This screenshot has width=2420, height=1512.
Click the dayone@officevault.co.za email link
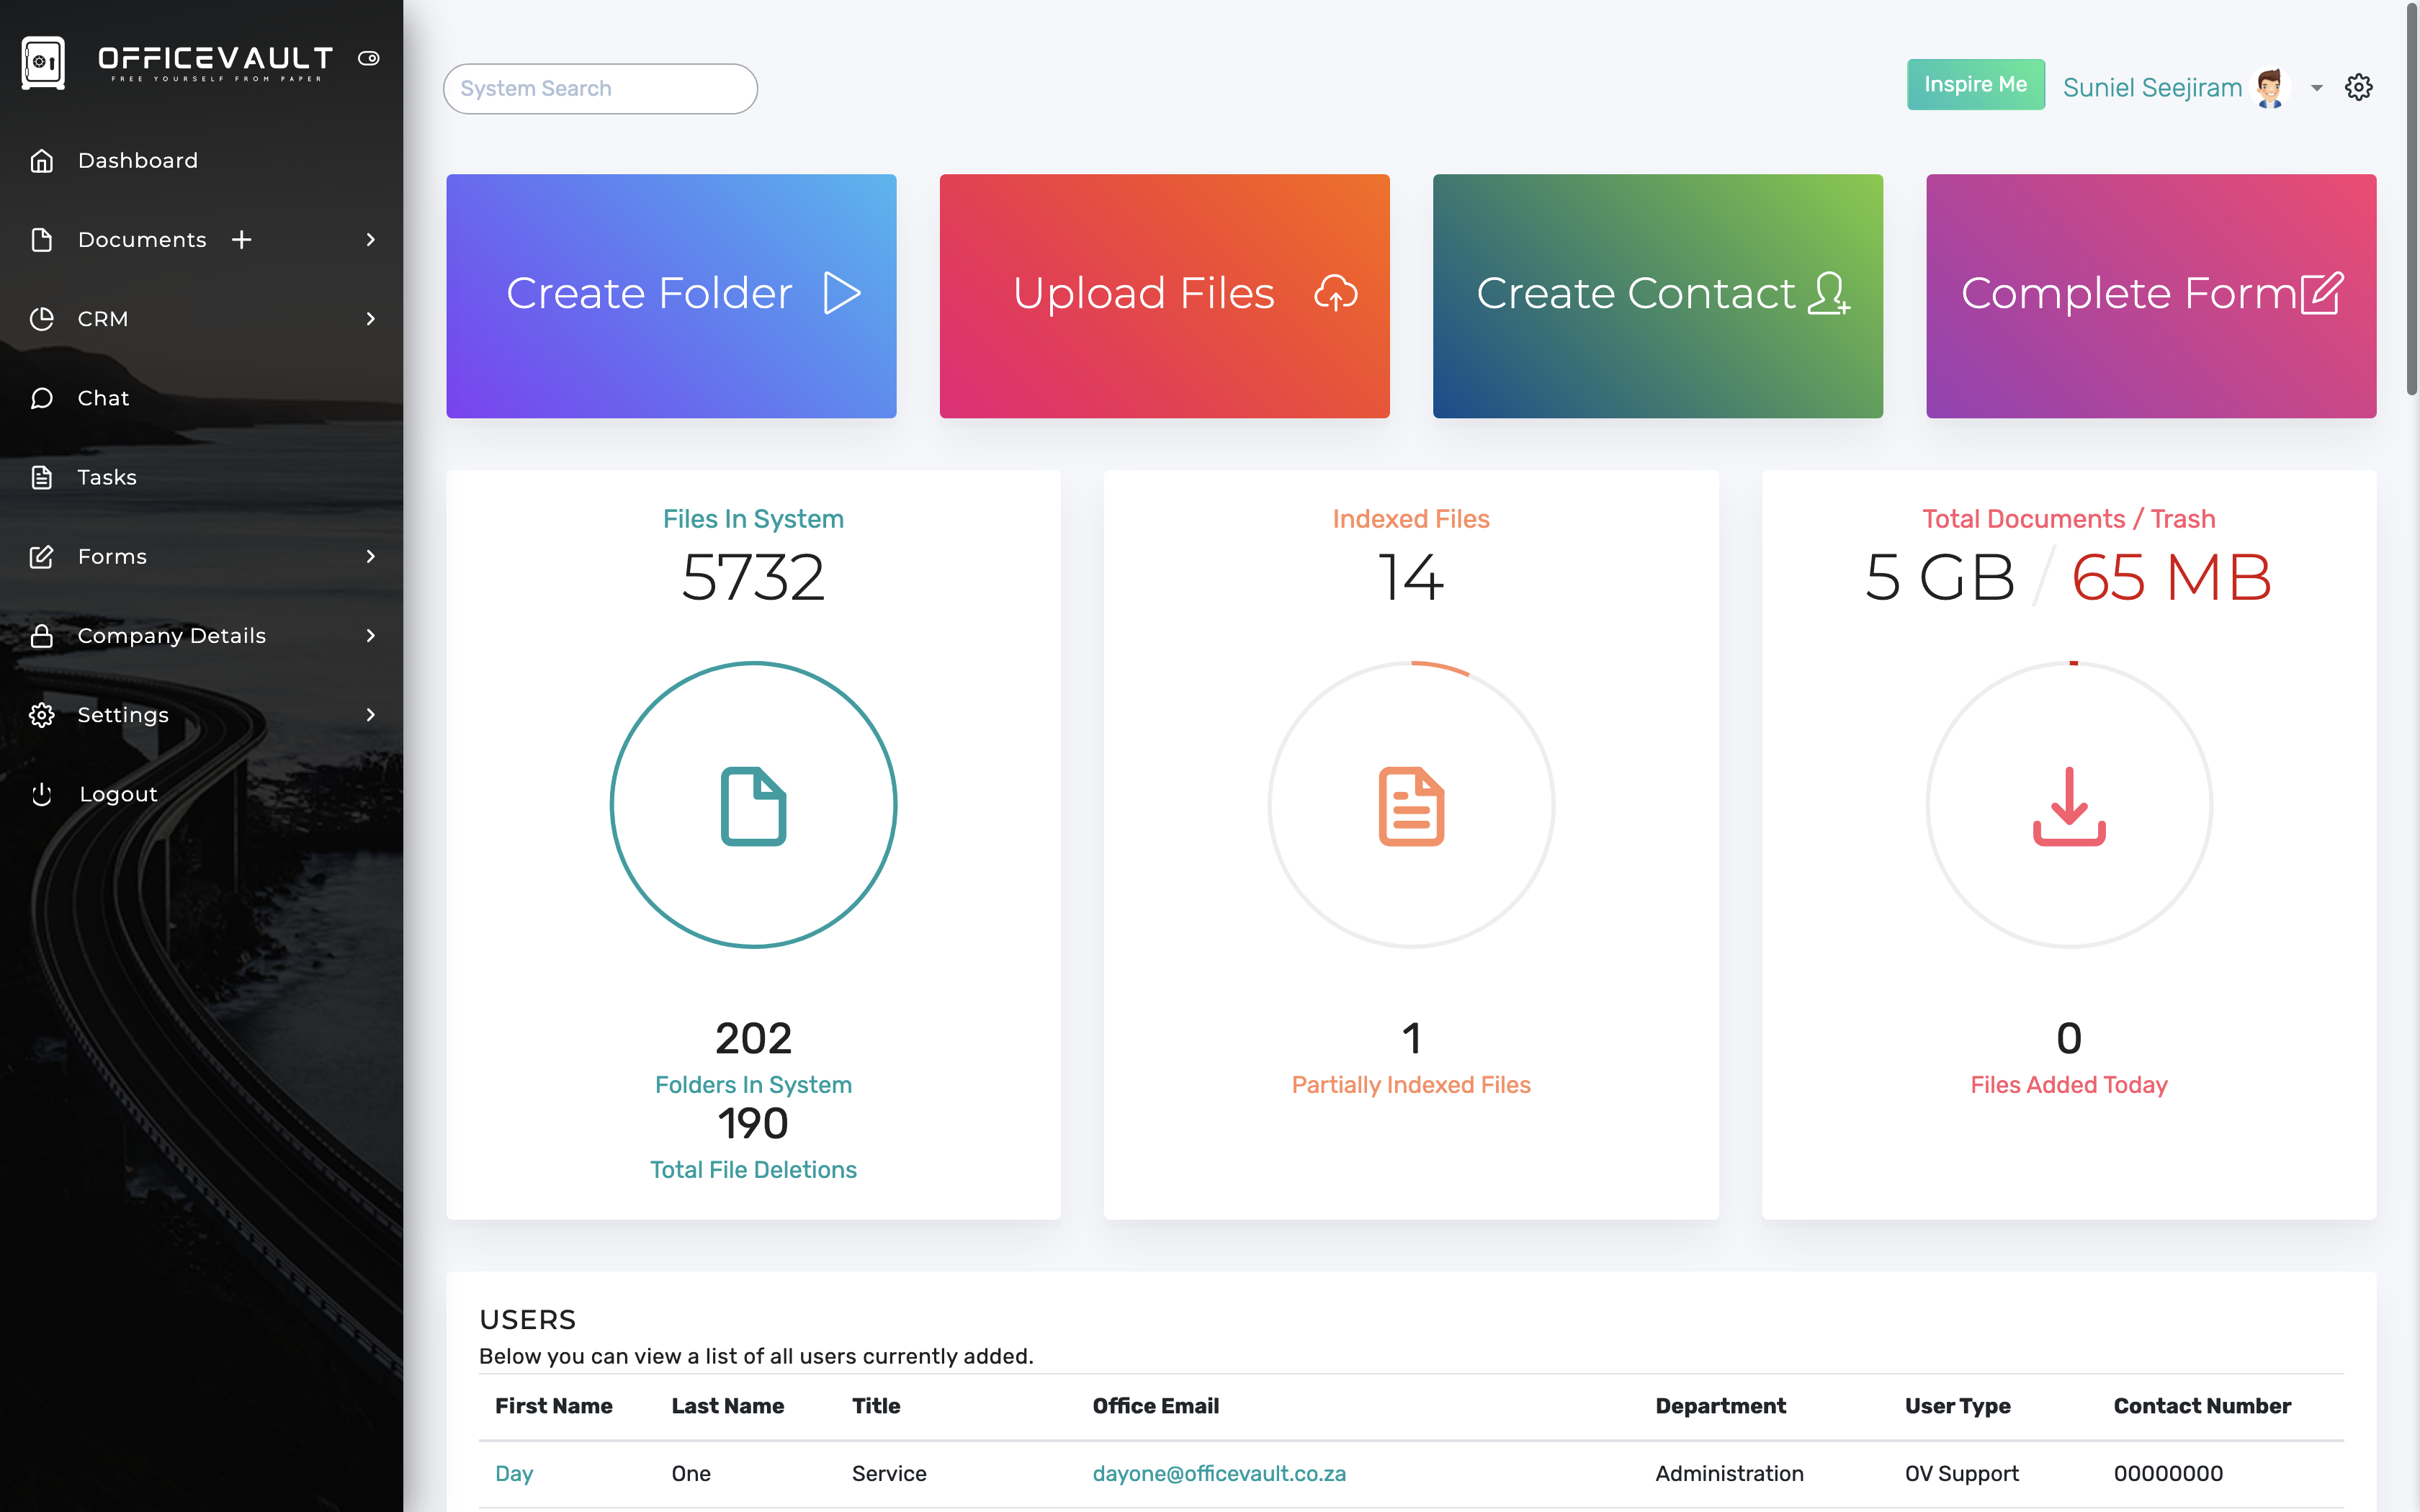1218,1473
